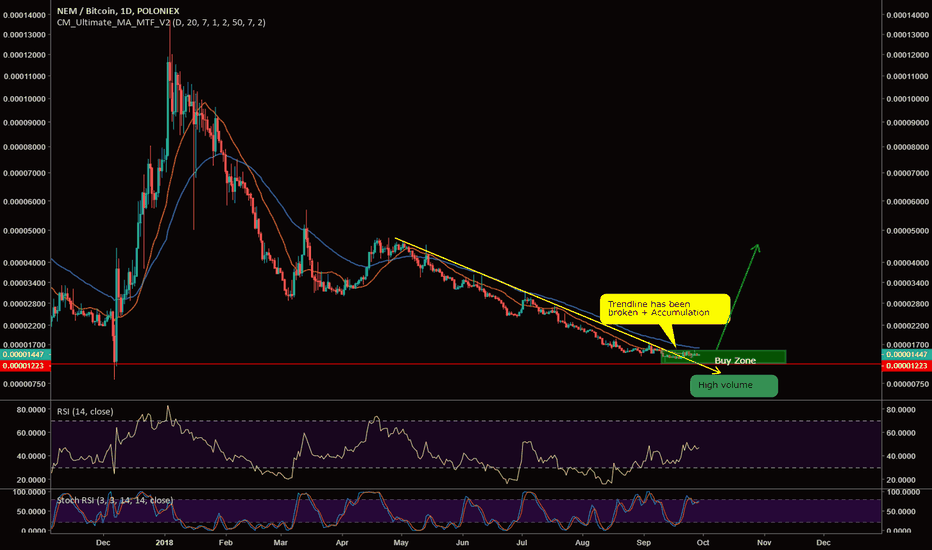Click the 0.00002800 value on the left price scale
This screenshot has width=932, height=550.
[x=24, y=304]
